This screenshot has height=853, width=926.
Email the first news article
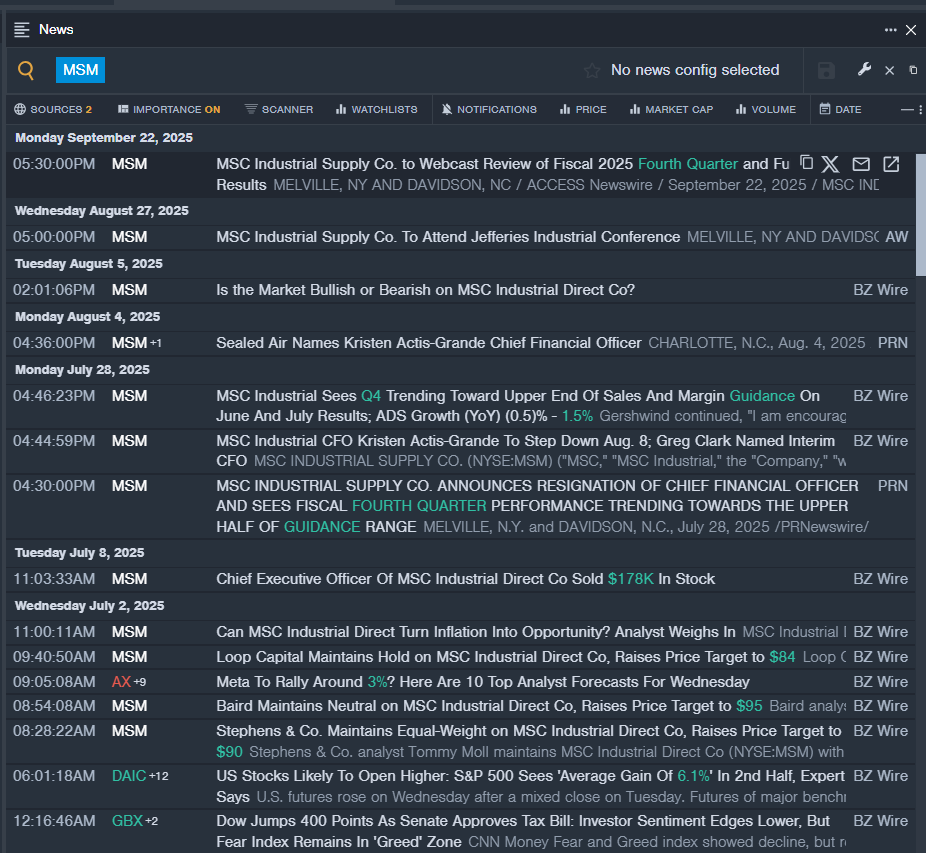pyautogui.click(x=861, y=164)
